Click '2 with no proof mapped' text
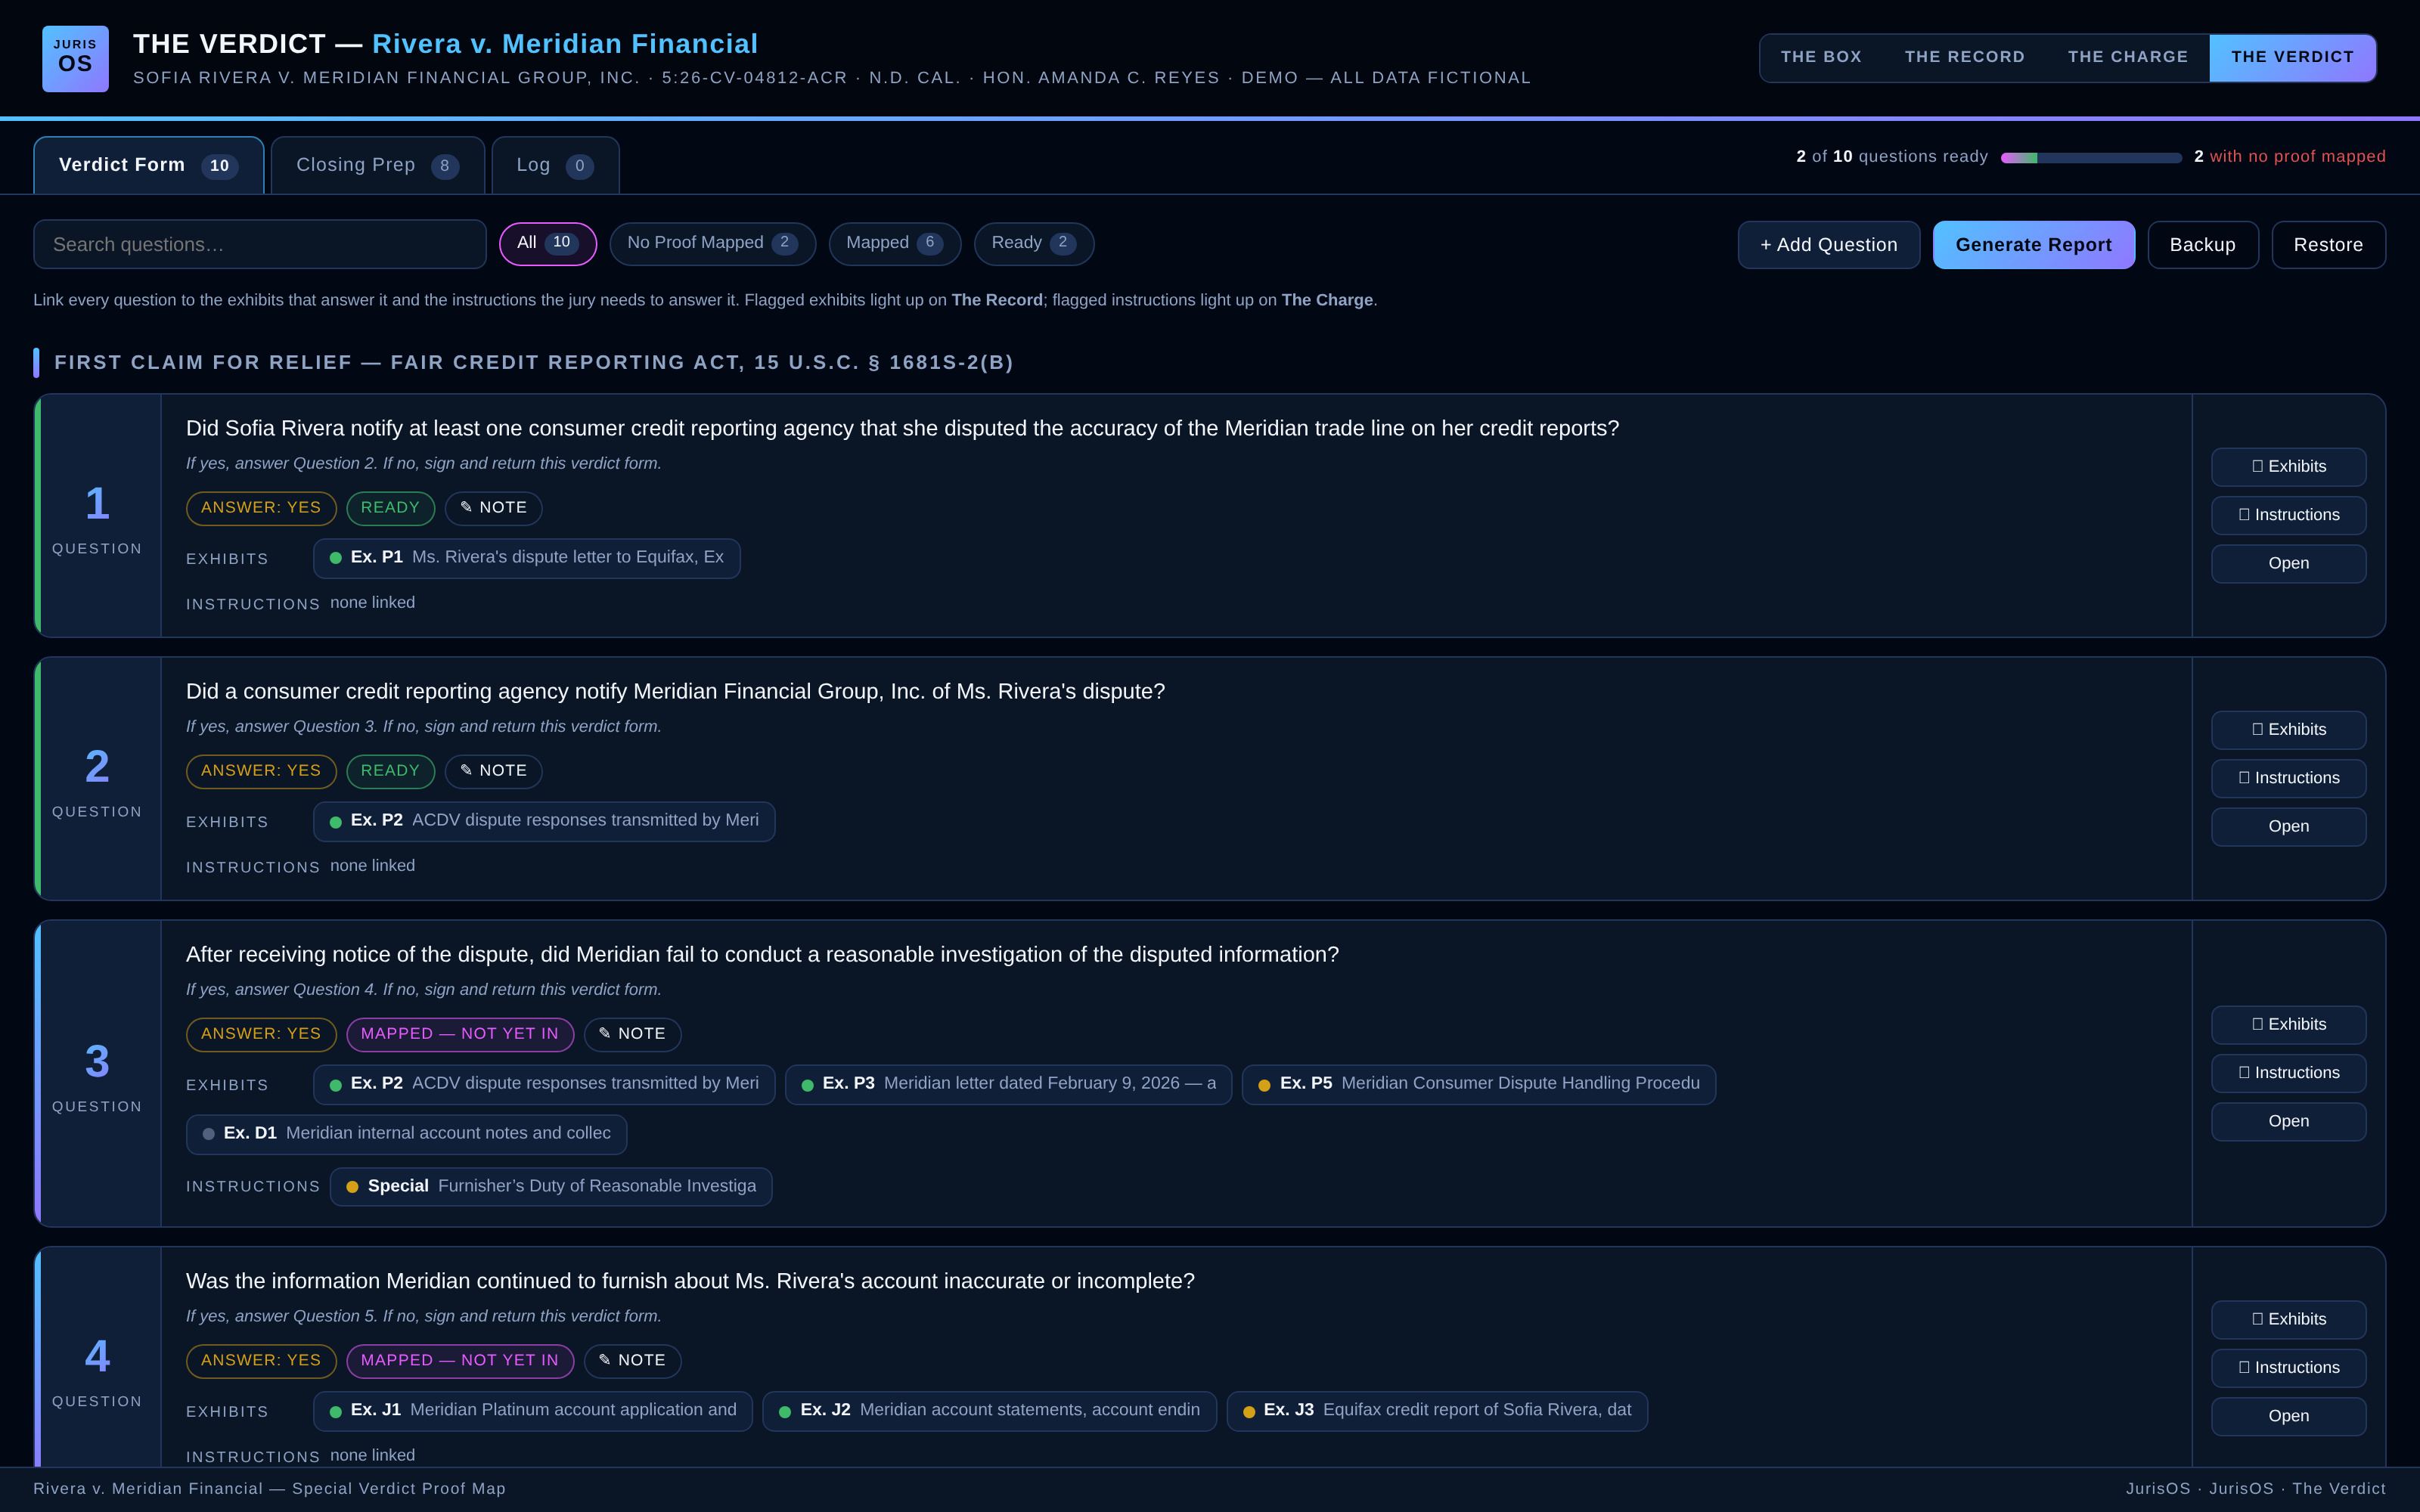The image size is (2420, 1512). (x=2290, y=157)
